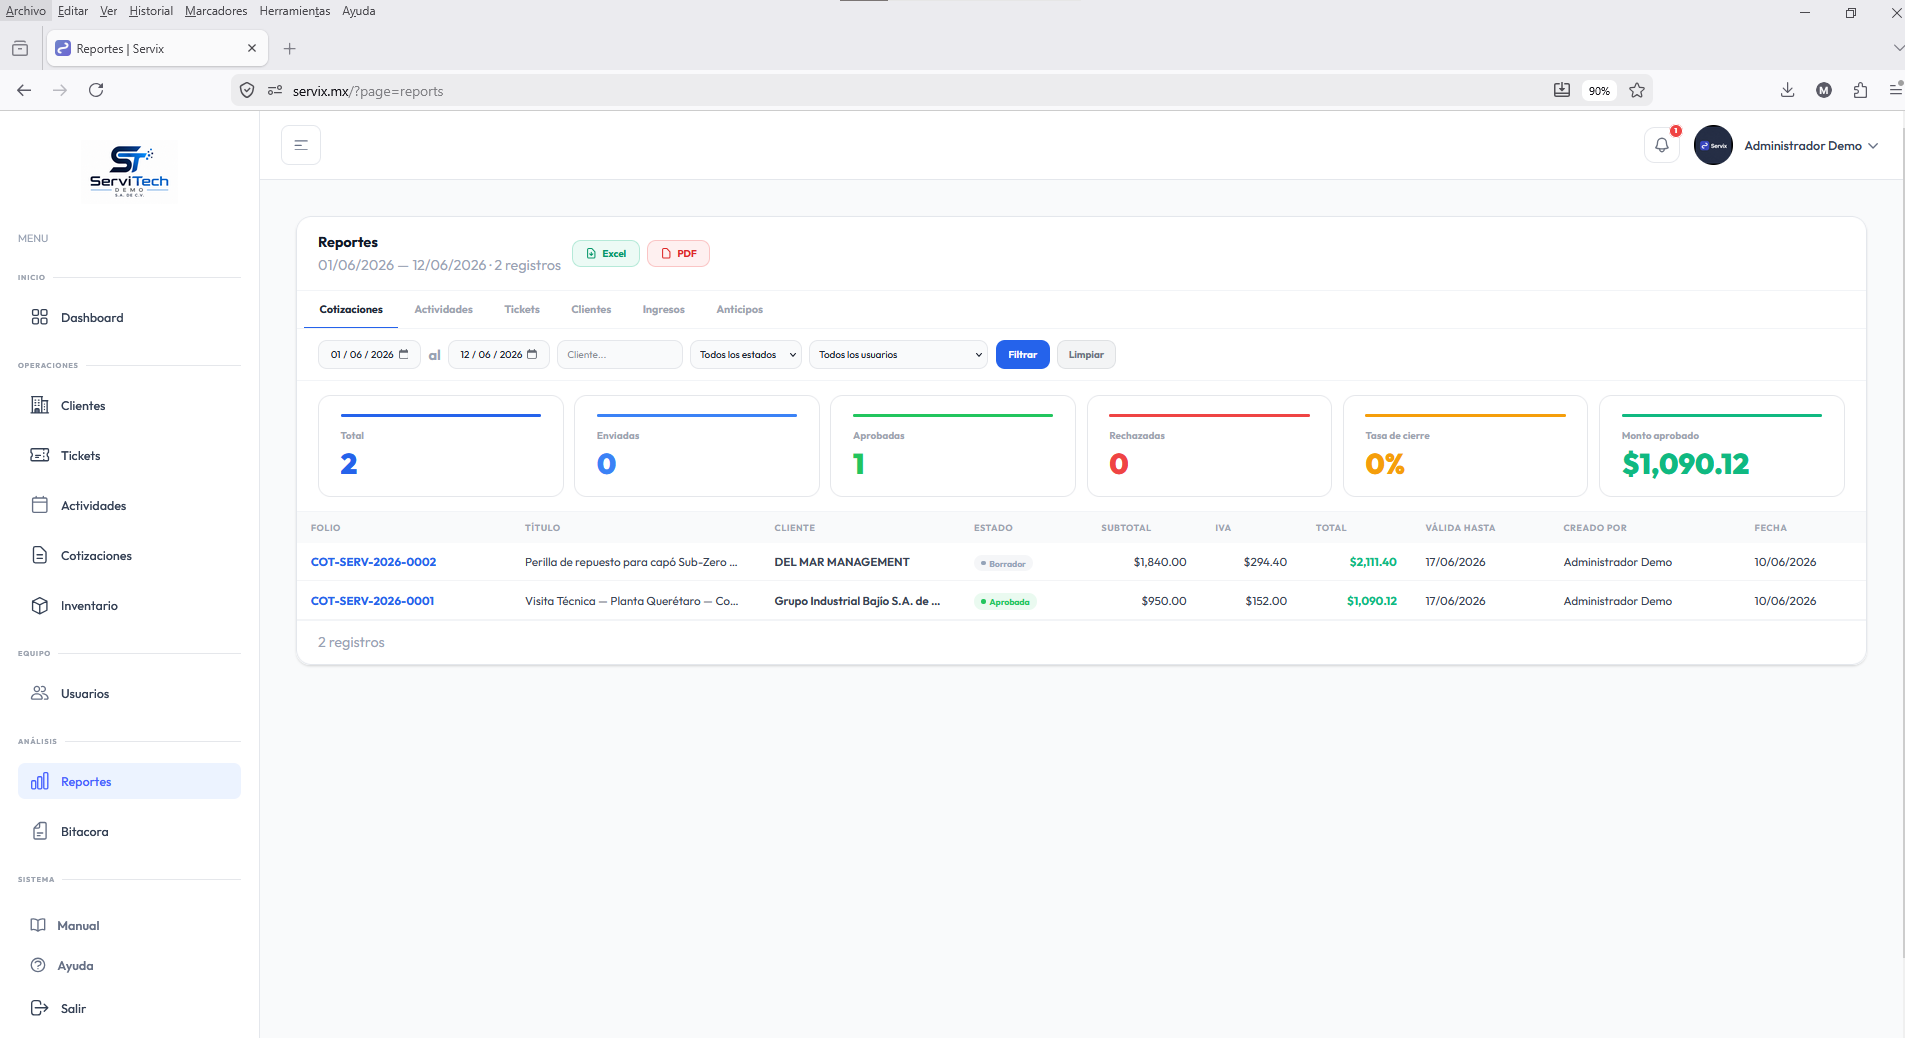
Task: Expand the Todos los usuarios dropdown
Action: coord(898,355)
